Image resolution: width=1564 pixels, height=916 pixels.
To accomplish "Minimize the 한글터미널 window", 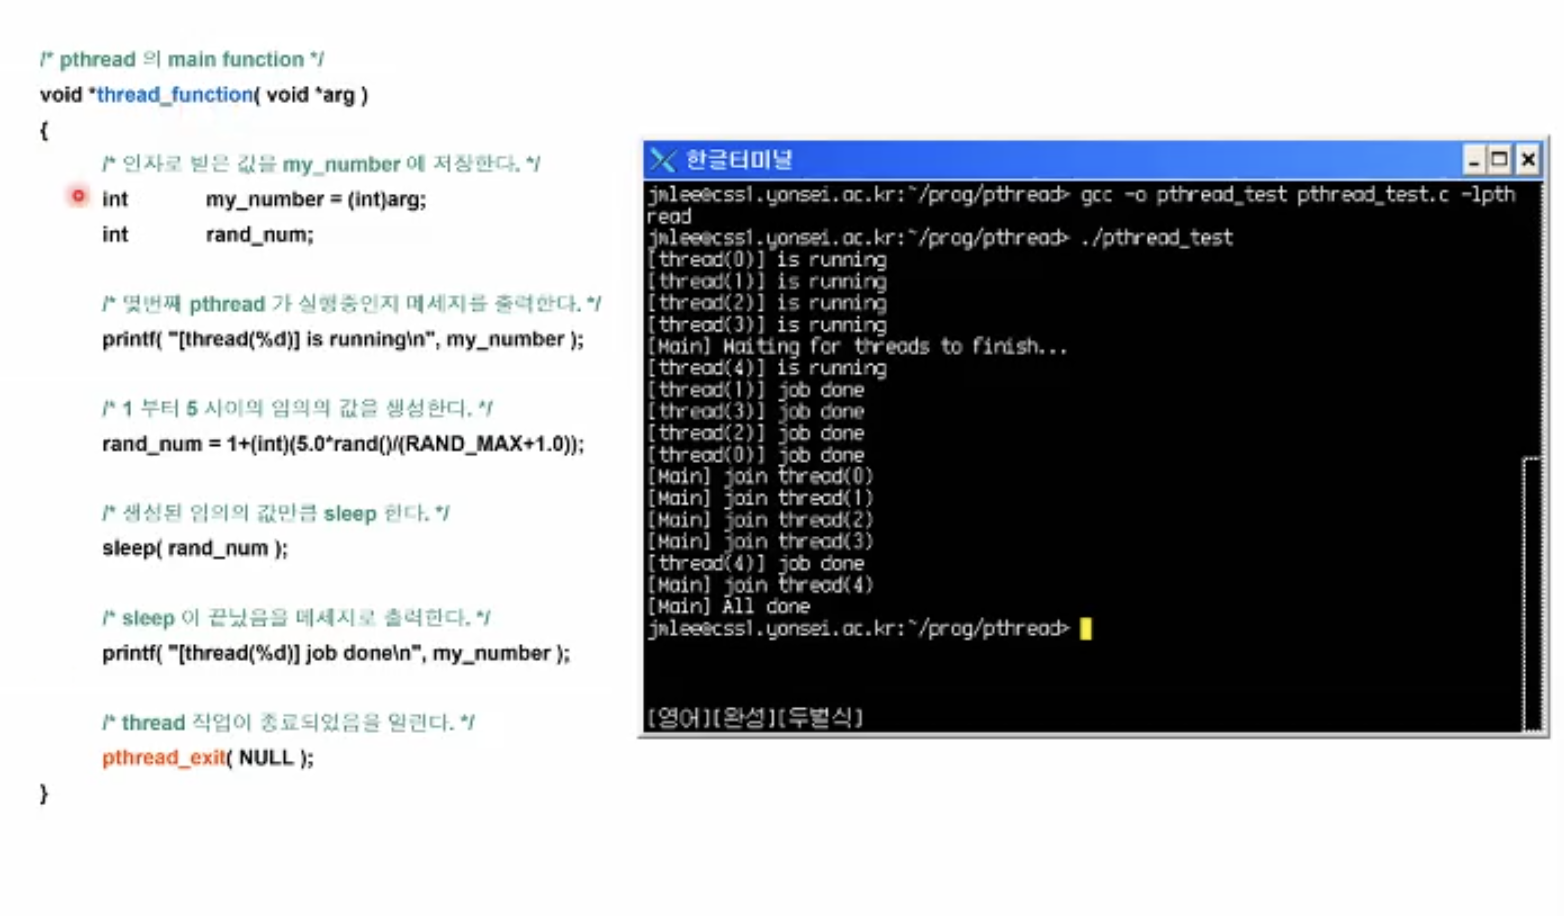I will coord(1474,160).
